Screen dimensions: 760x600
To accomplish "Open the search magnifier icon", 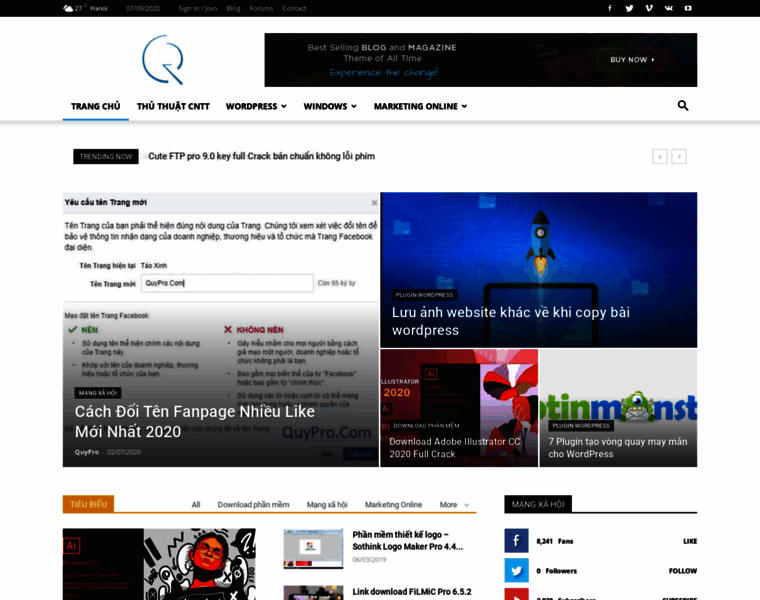I will (x=683, y=106).
